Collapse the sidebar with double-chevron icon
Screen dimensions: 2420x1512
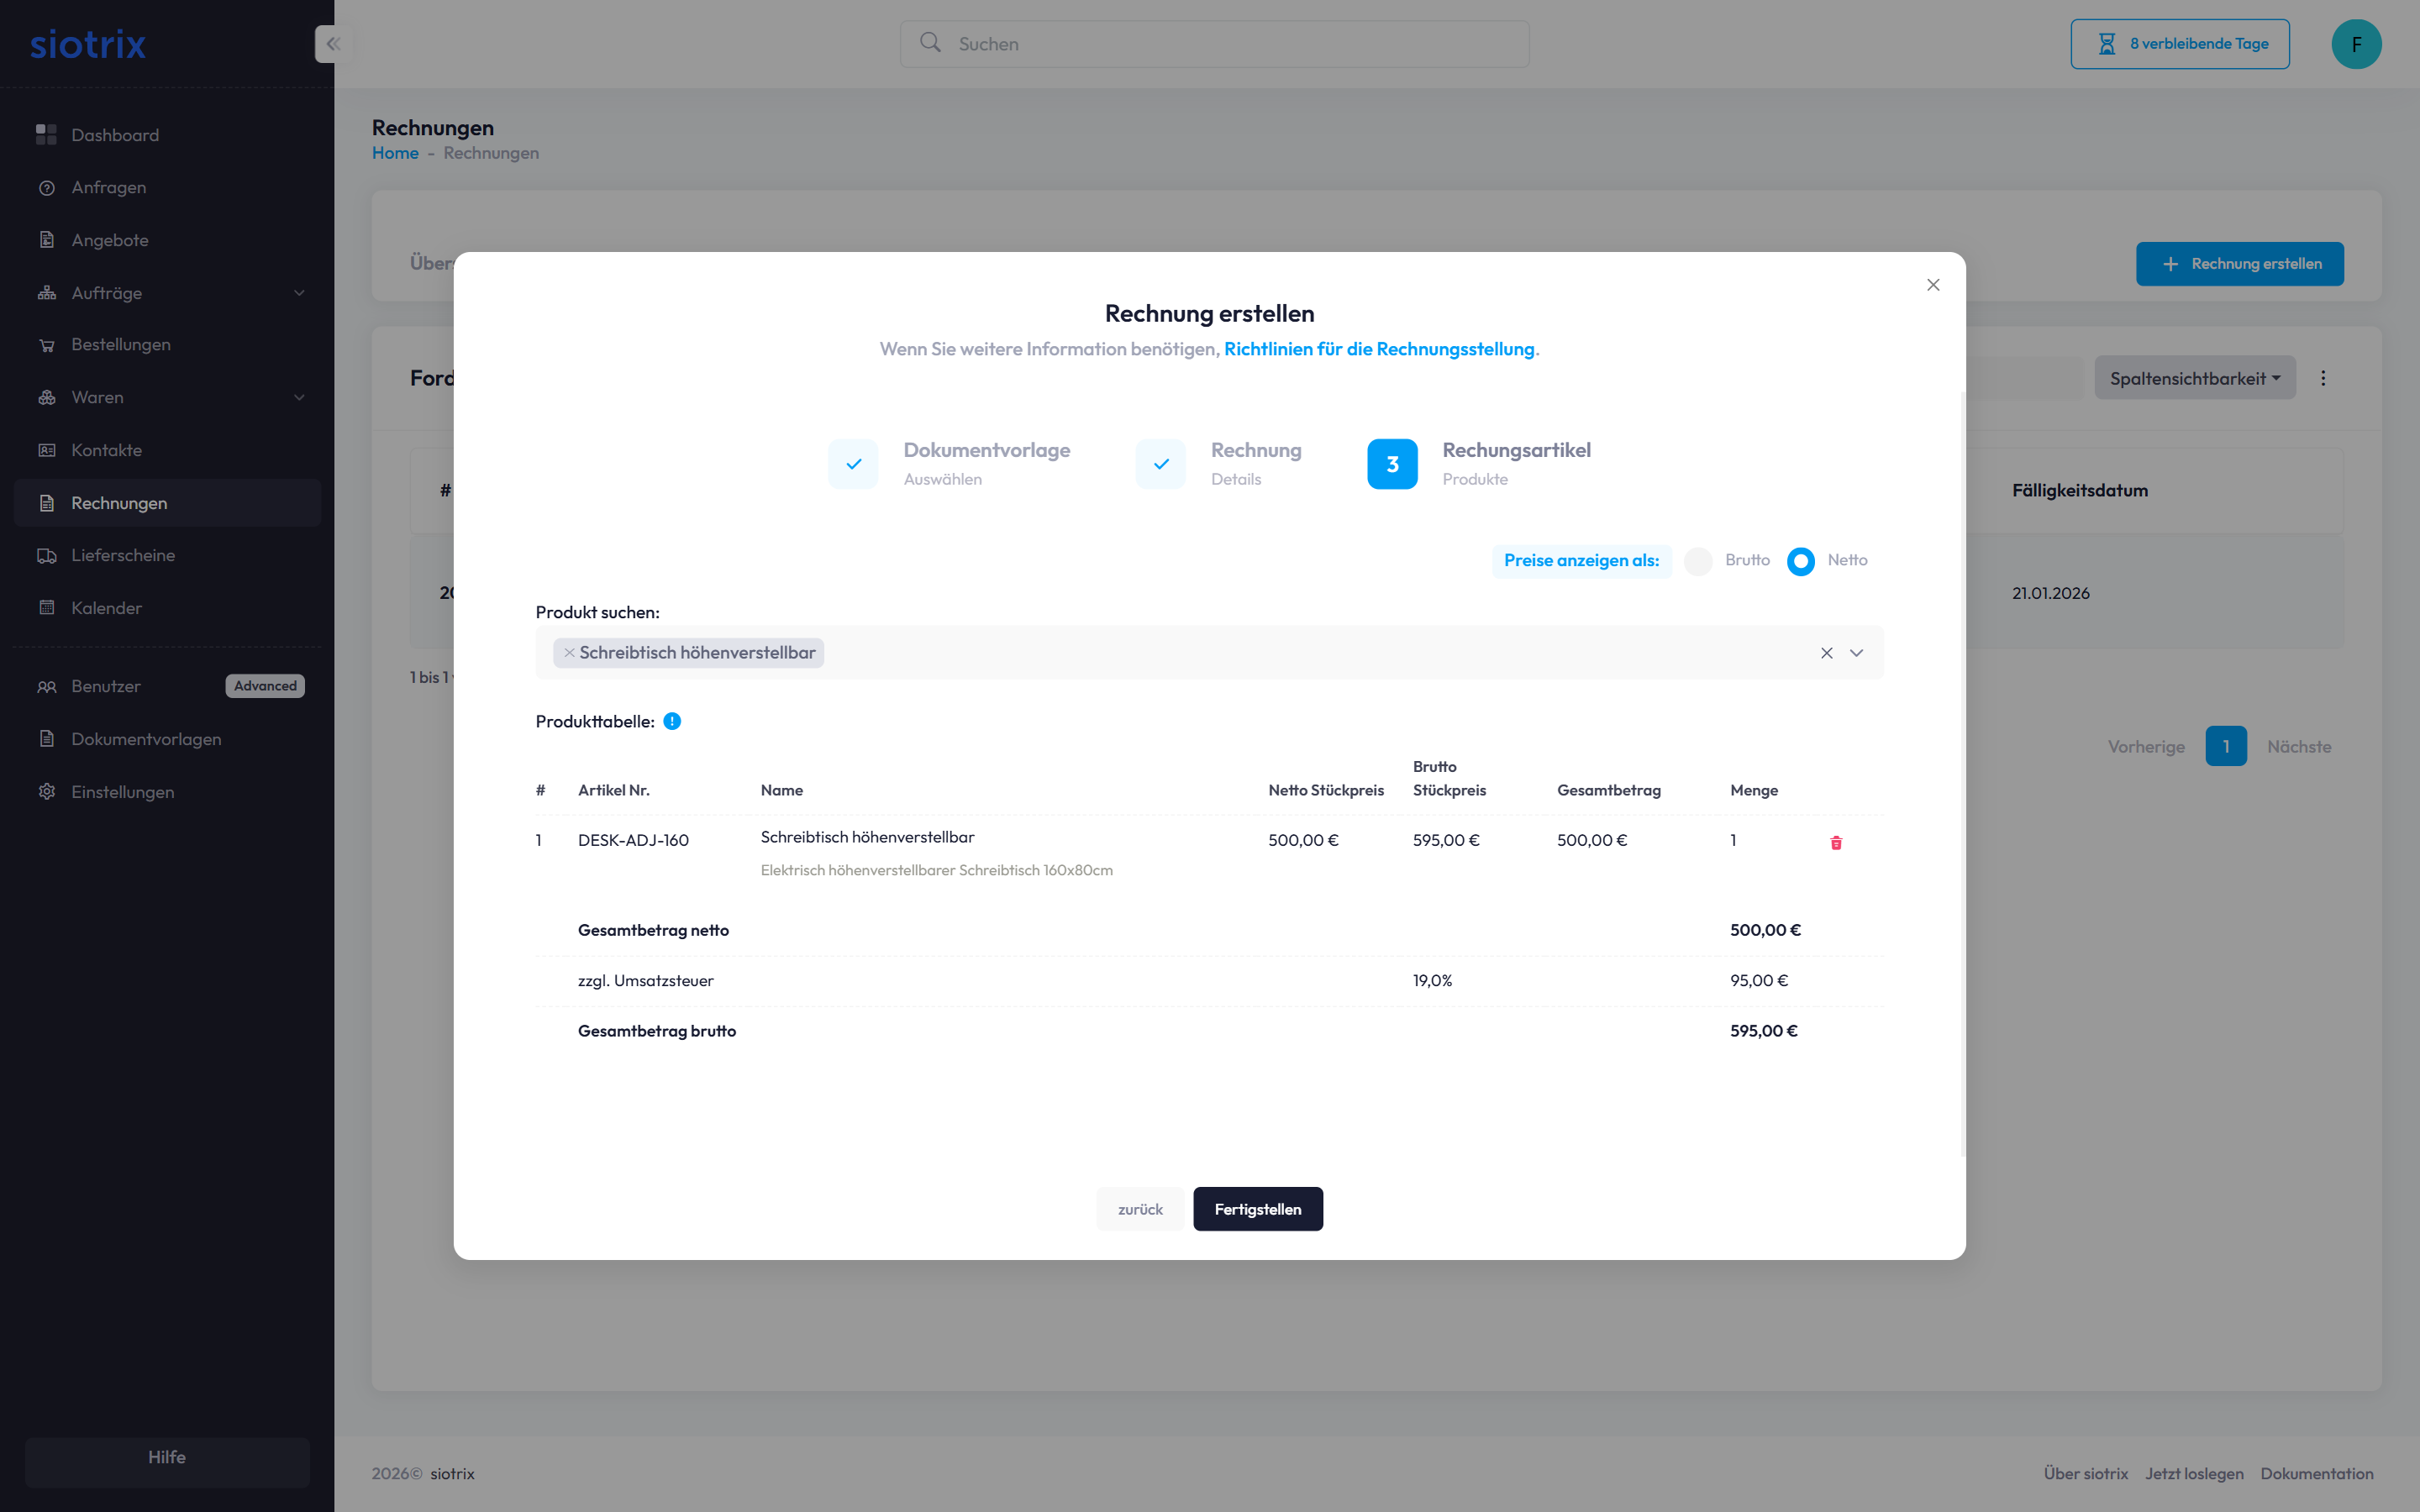pos(333,44)
